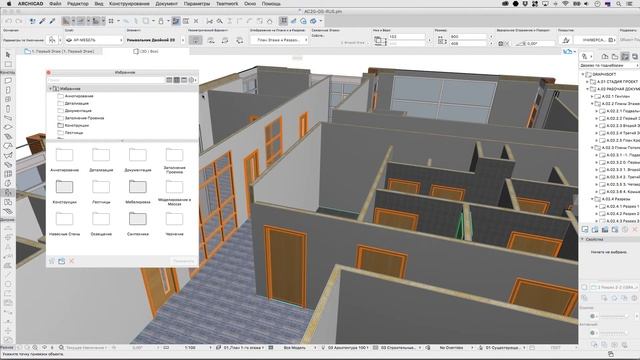
Task: Open the Редактор menu
Action: pyautogui.click(x=78, y=4)
